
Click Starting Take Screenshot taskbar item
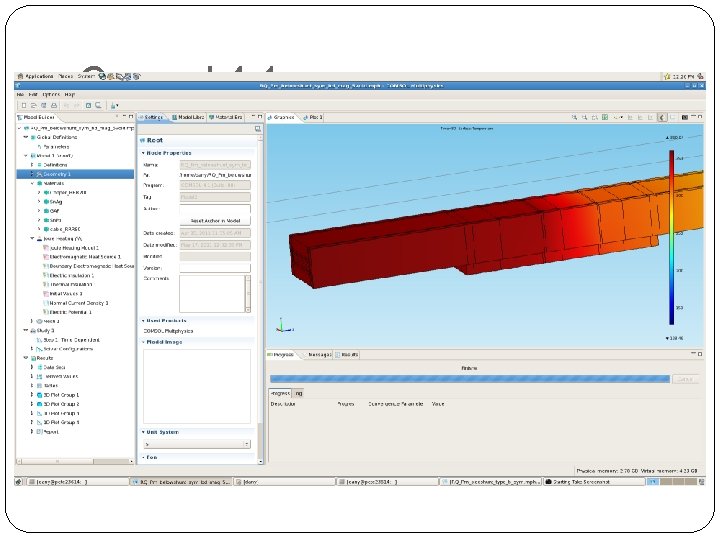[x=594, y=482]
